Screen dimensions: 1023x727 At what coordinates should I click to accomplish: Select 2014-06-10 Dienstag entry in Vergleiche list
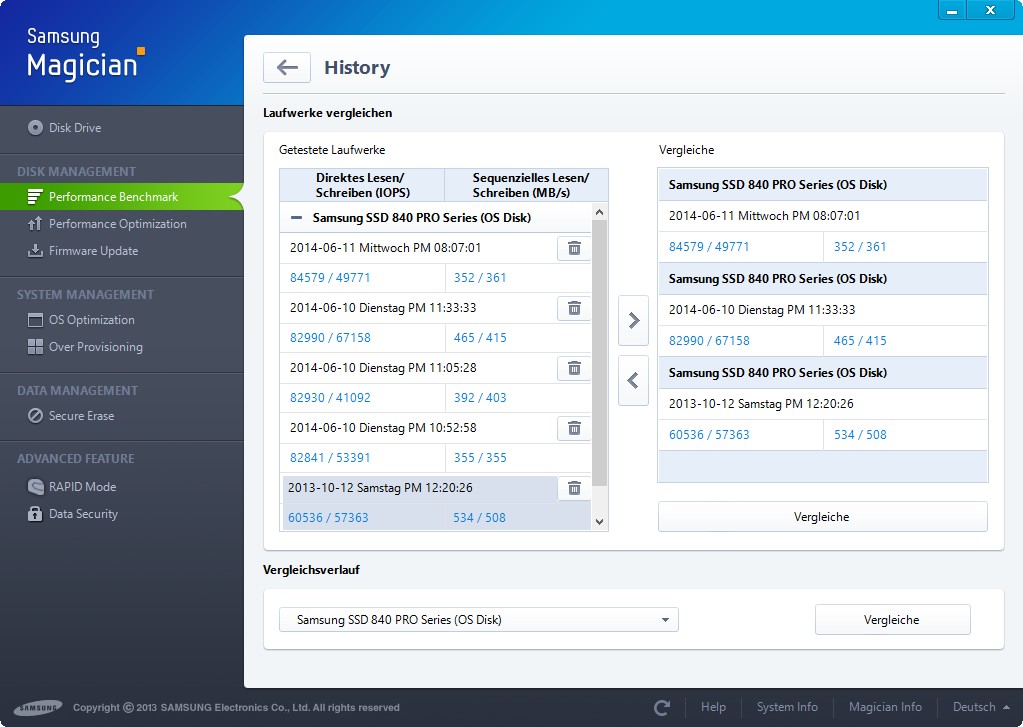[x=822, y=309]
